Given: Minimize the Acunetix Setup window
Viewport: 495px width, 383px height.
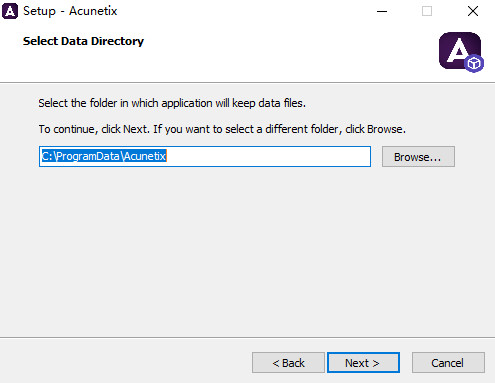Looking at the screenshot, I should tap(382, 11).
